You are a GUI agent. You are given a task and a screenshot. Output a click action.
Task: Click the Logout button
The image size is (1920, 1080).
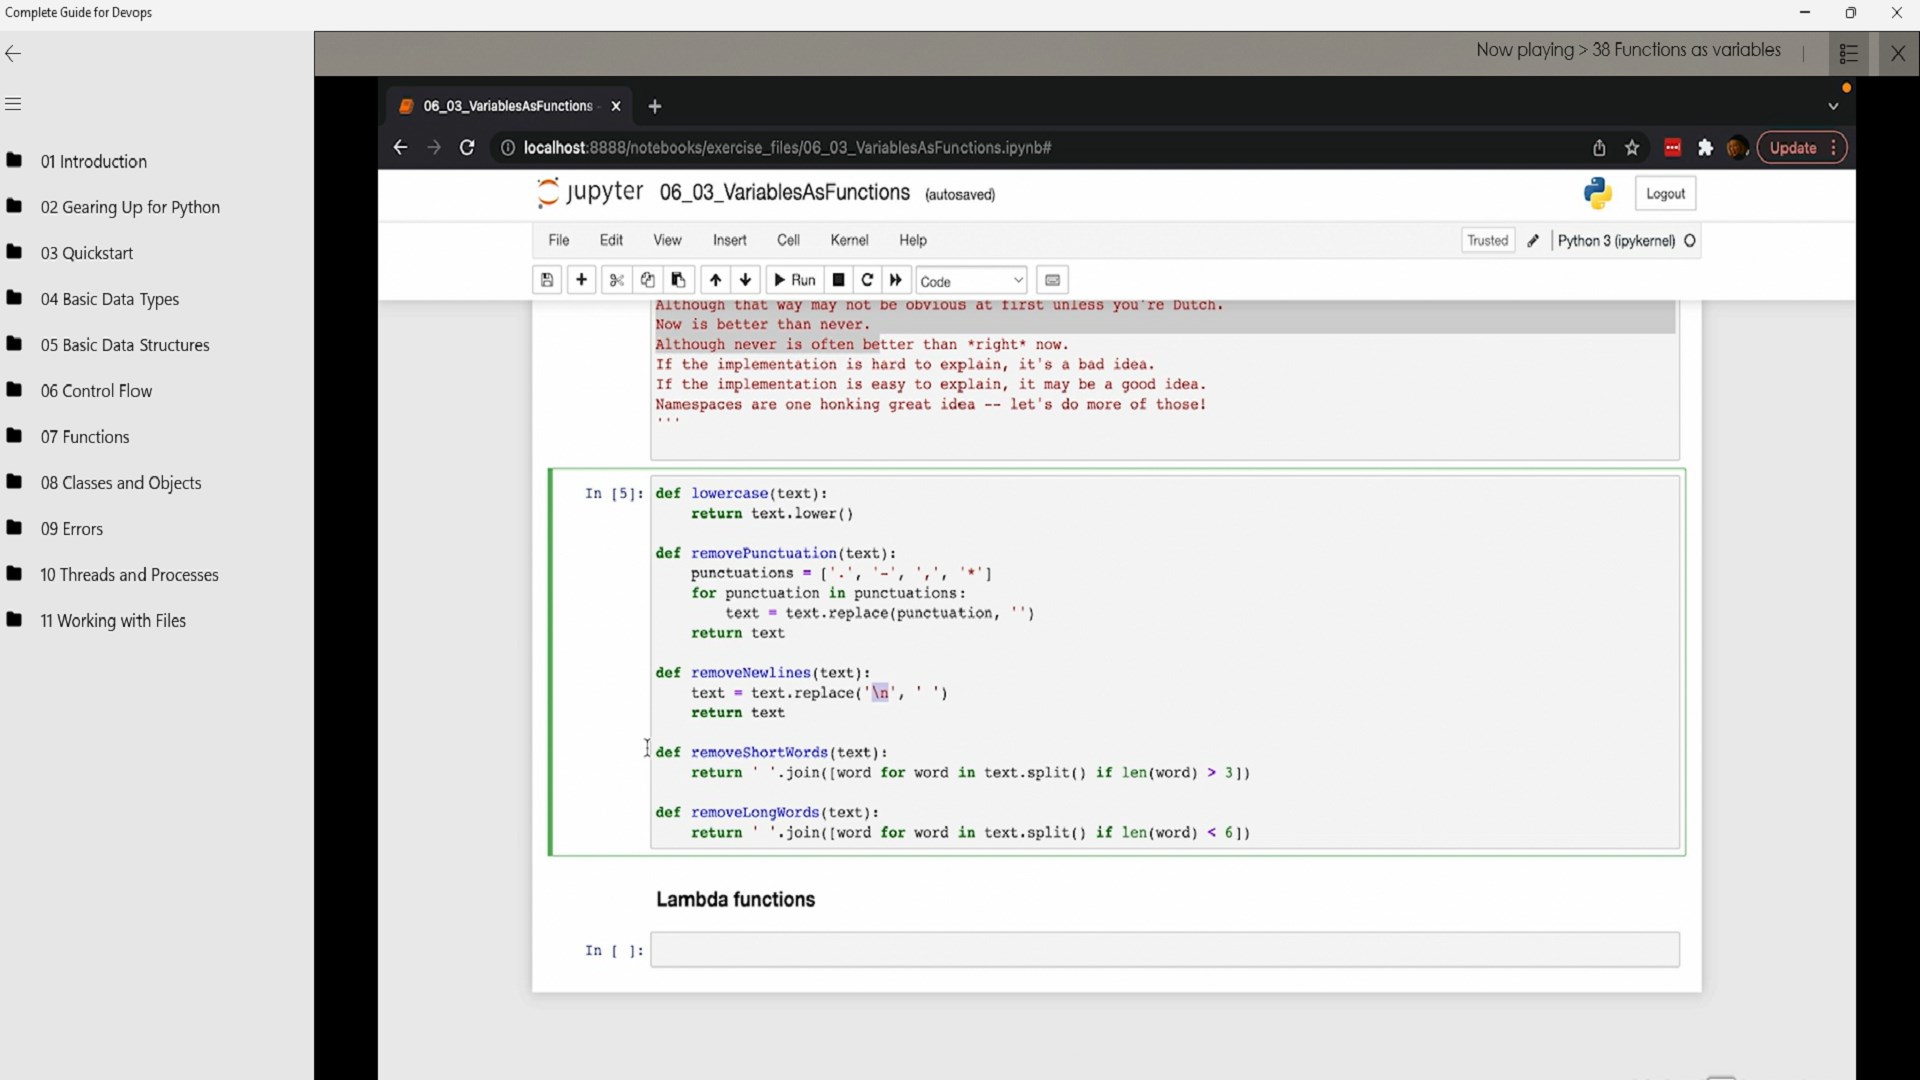1665,194
